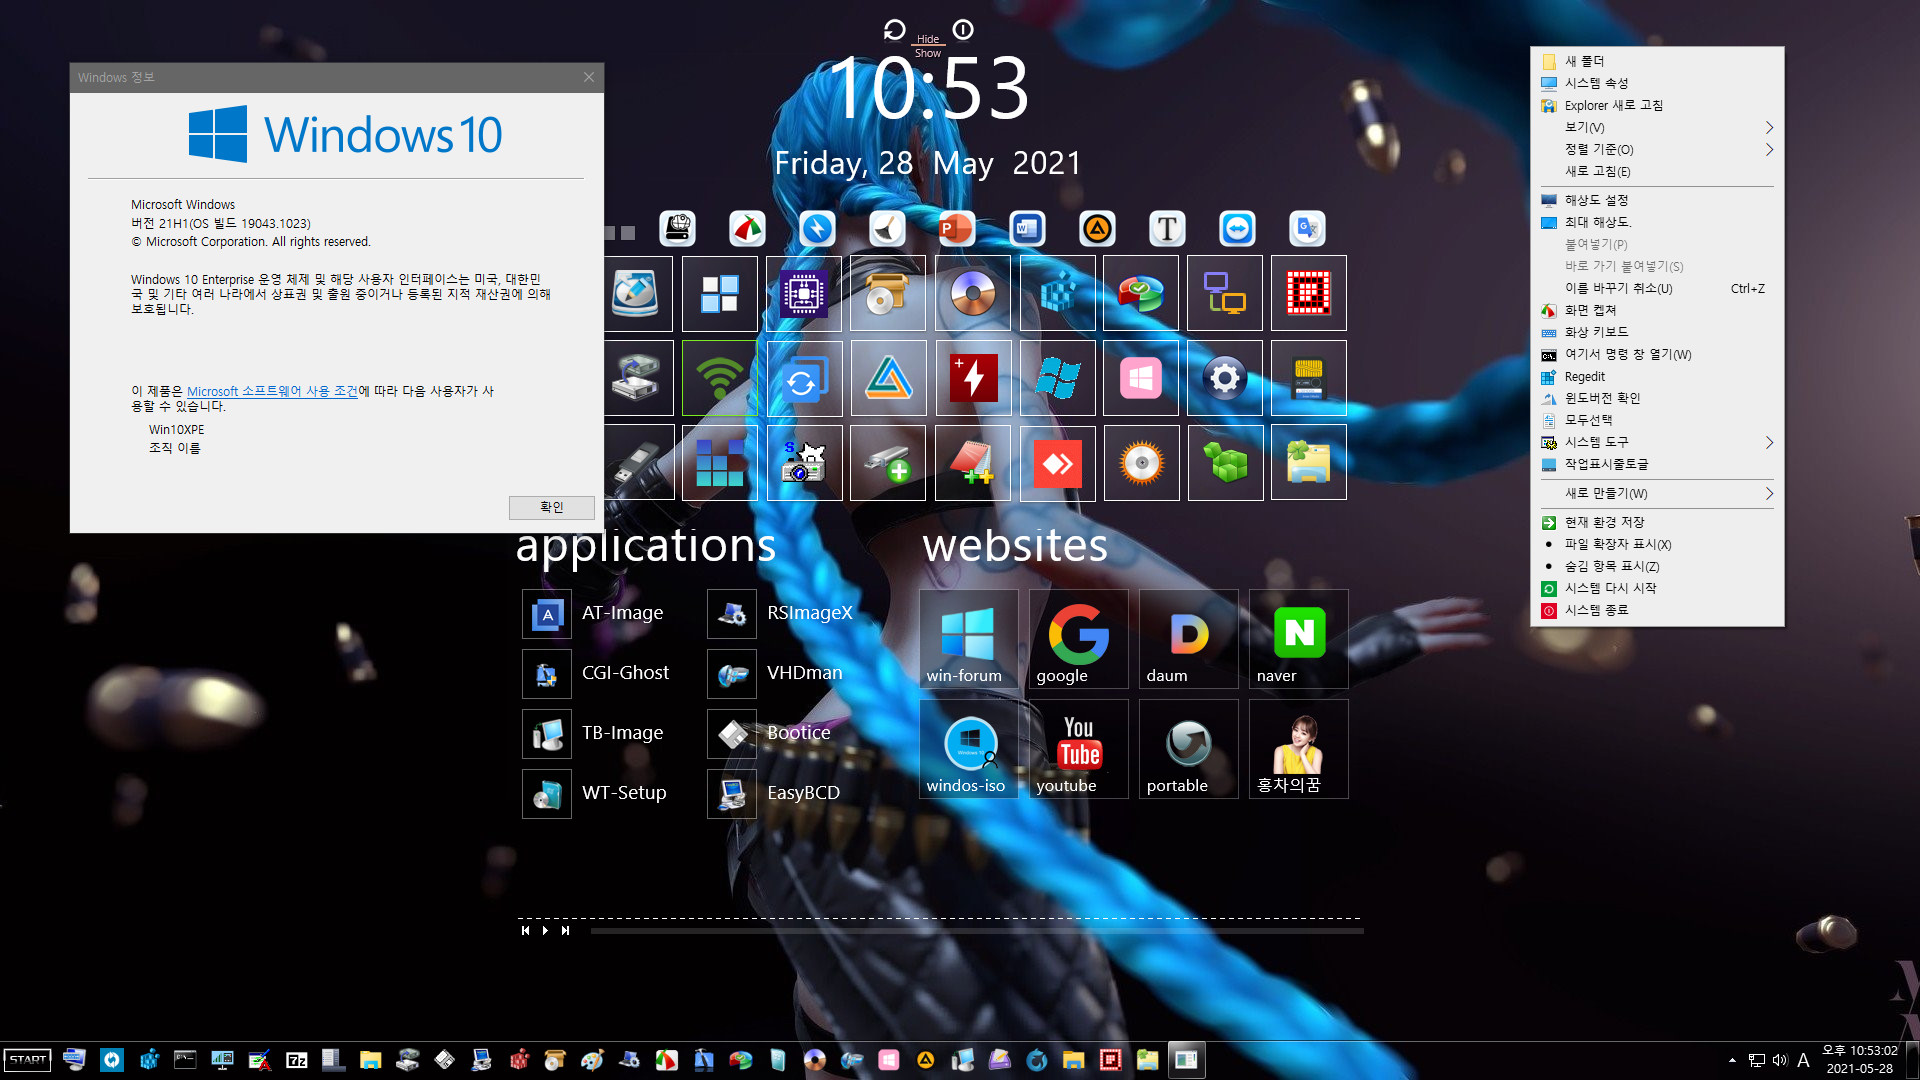
Task: Open the naver website tile
Action: click(x=1298, y=638)
